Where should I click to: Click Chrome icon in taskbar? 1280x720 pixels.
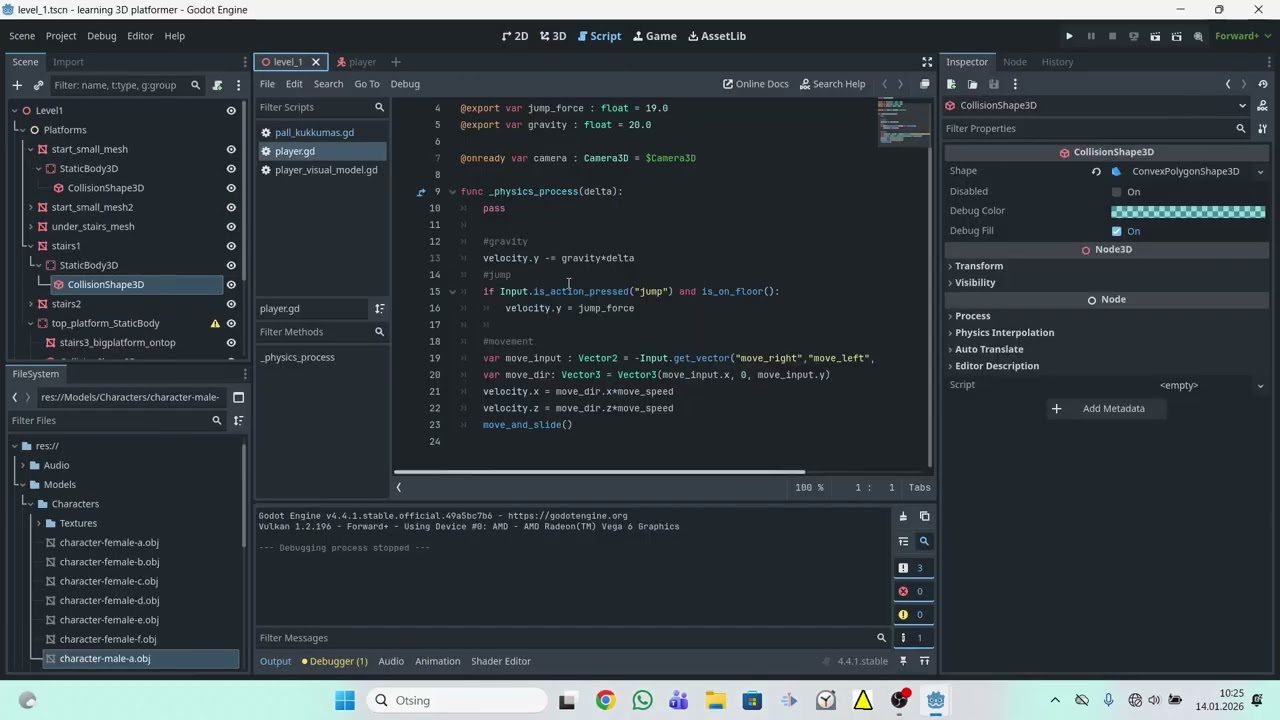coord(605,700)
